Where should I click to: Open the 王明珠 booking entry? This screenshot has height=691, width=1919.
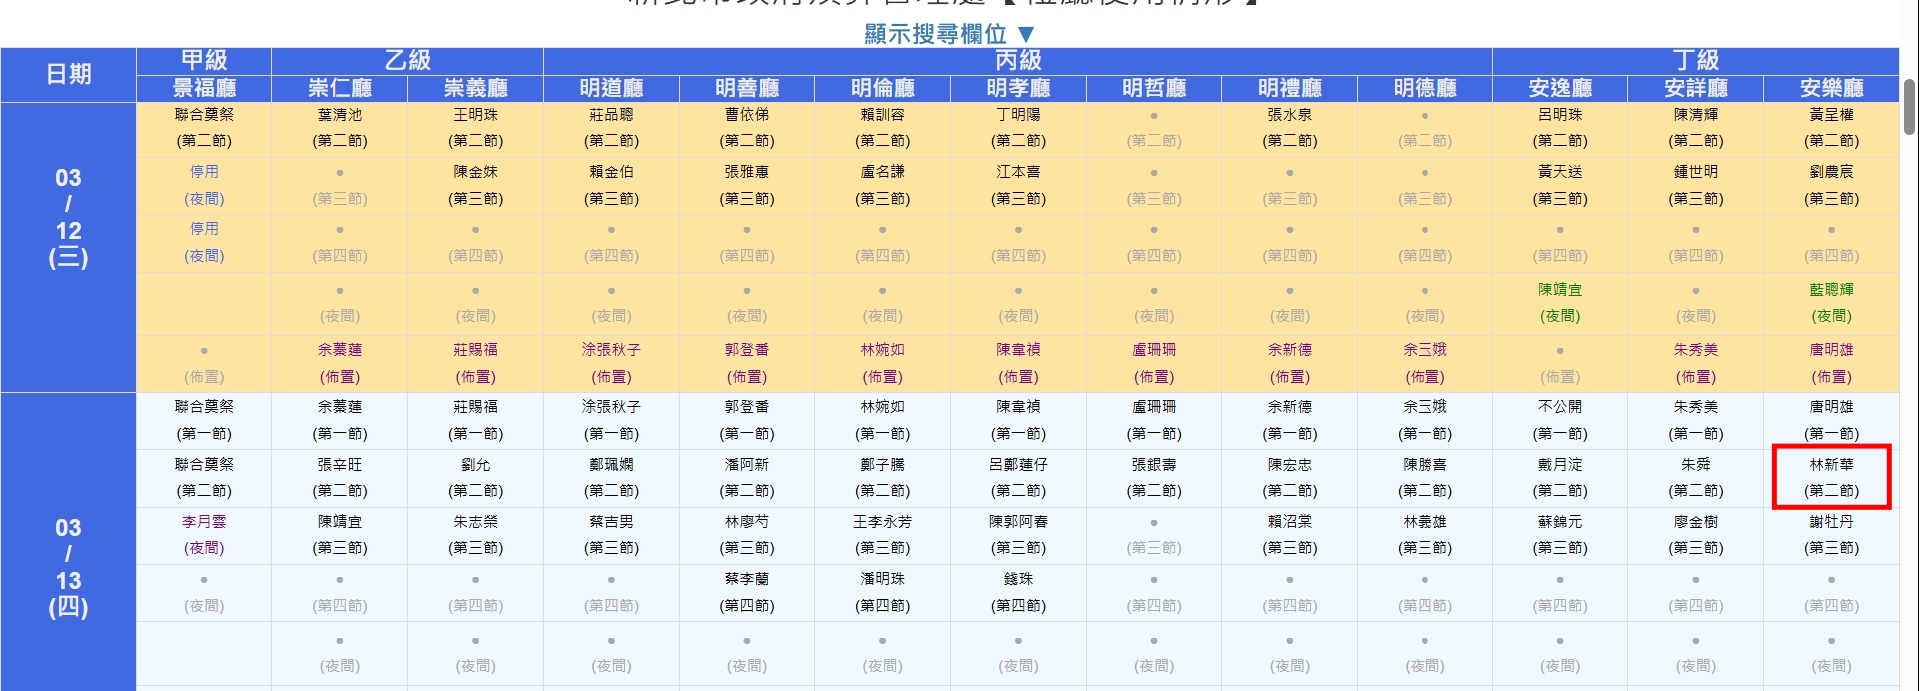pos(475,128)
